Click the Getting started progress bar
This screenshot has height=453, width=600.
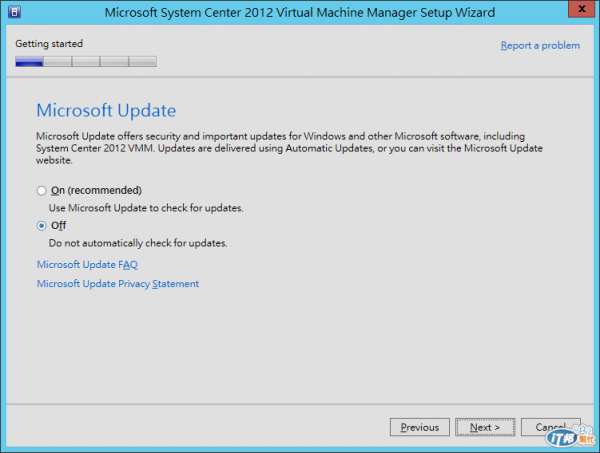pos(86,61)
